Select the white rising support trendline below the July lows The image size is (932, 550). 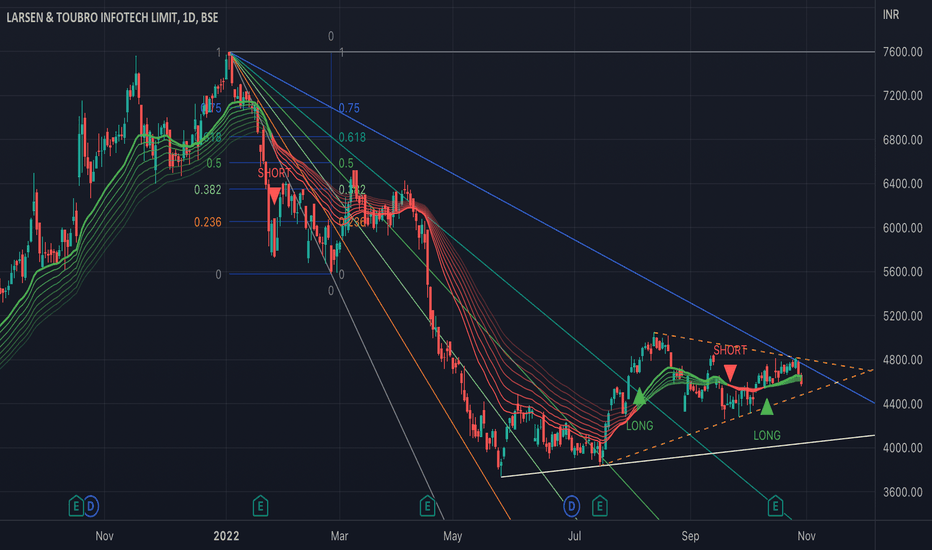coord(688,456)
